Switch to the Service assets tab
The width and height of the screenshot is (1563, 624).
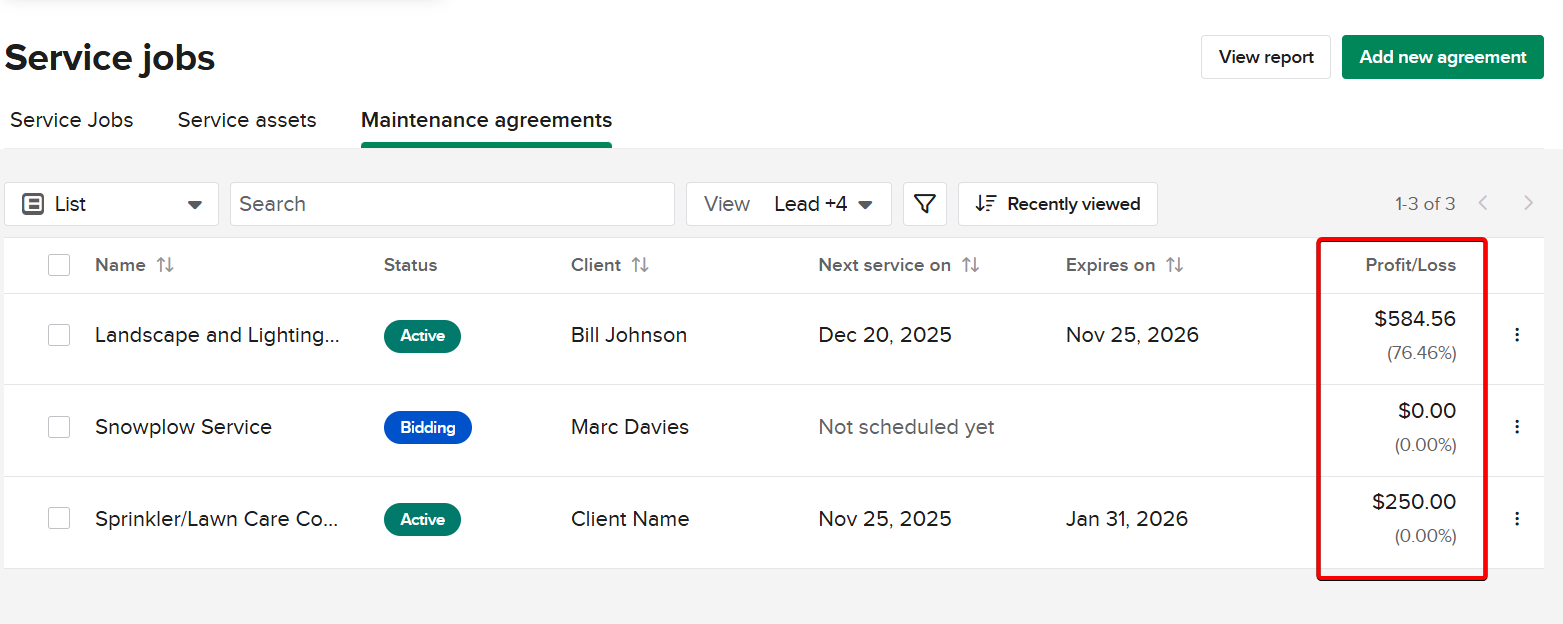coord(247,120)
